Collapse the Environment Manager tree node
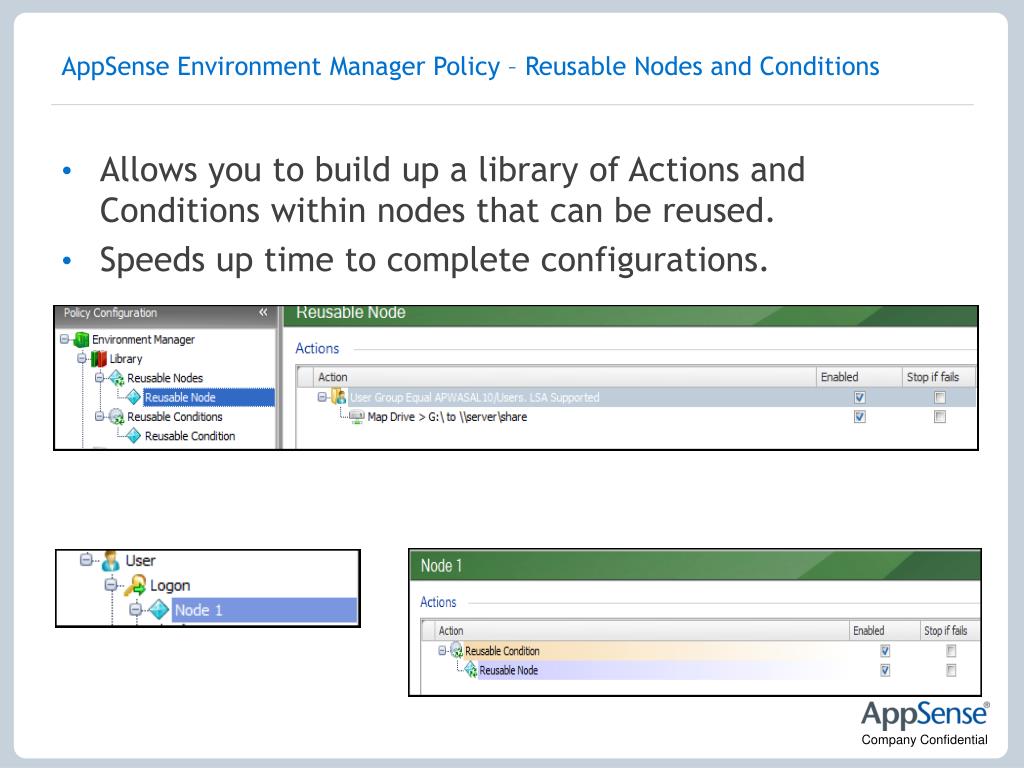The width and height of the screenshot is (1024, 768). click(x=65, y=340)
